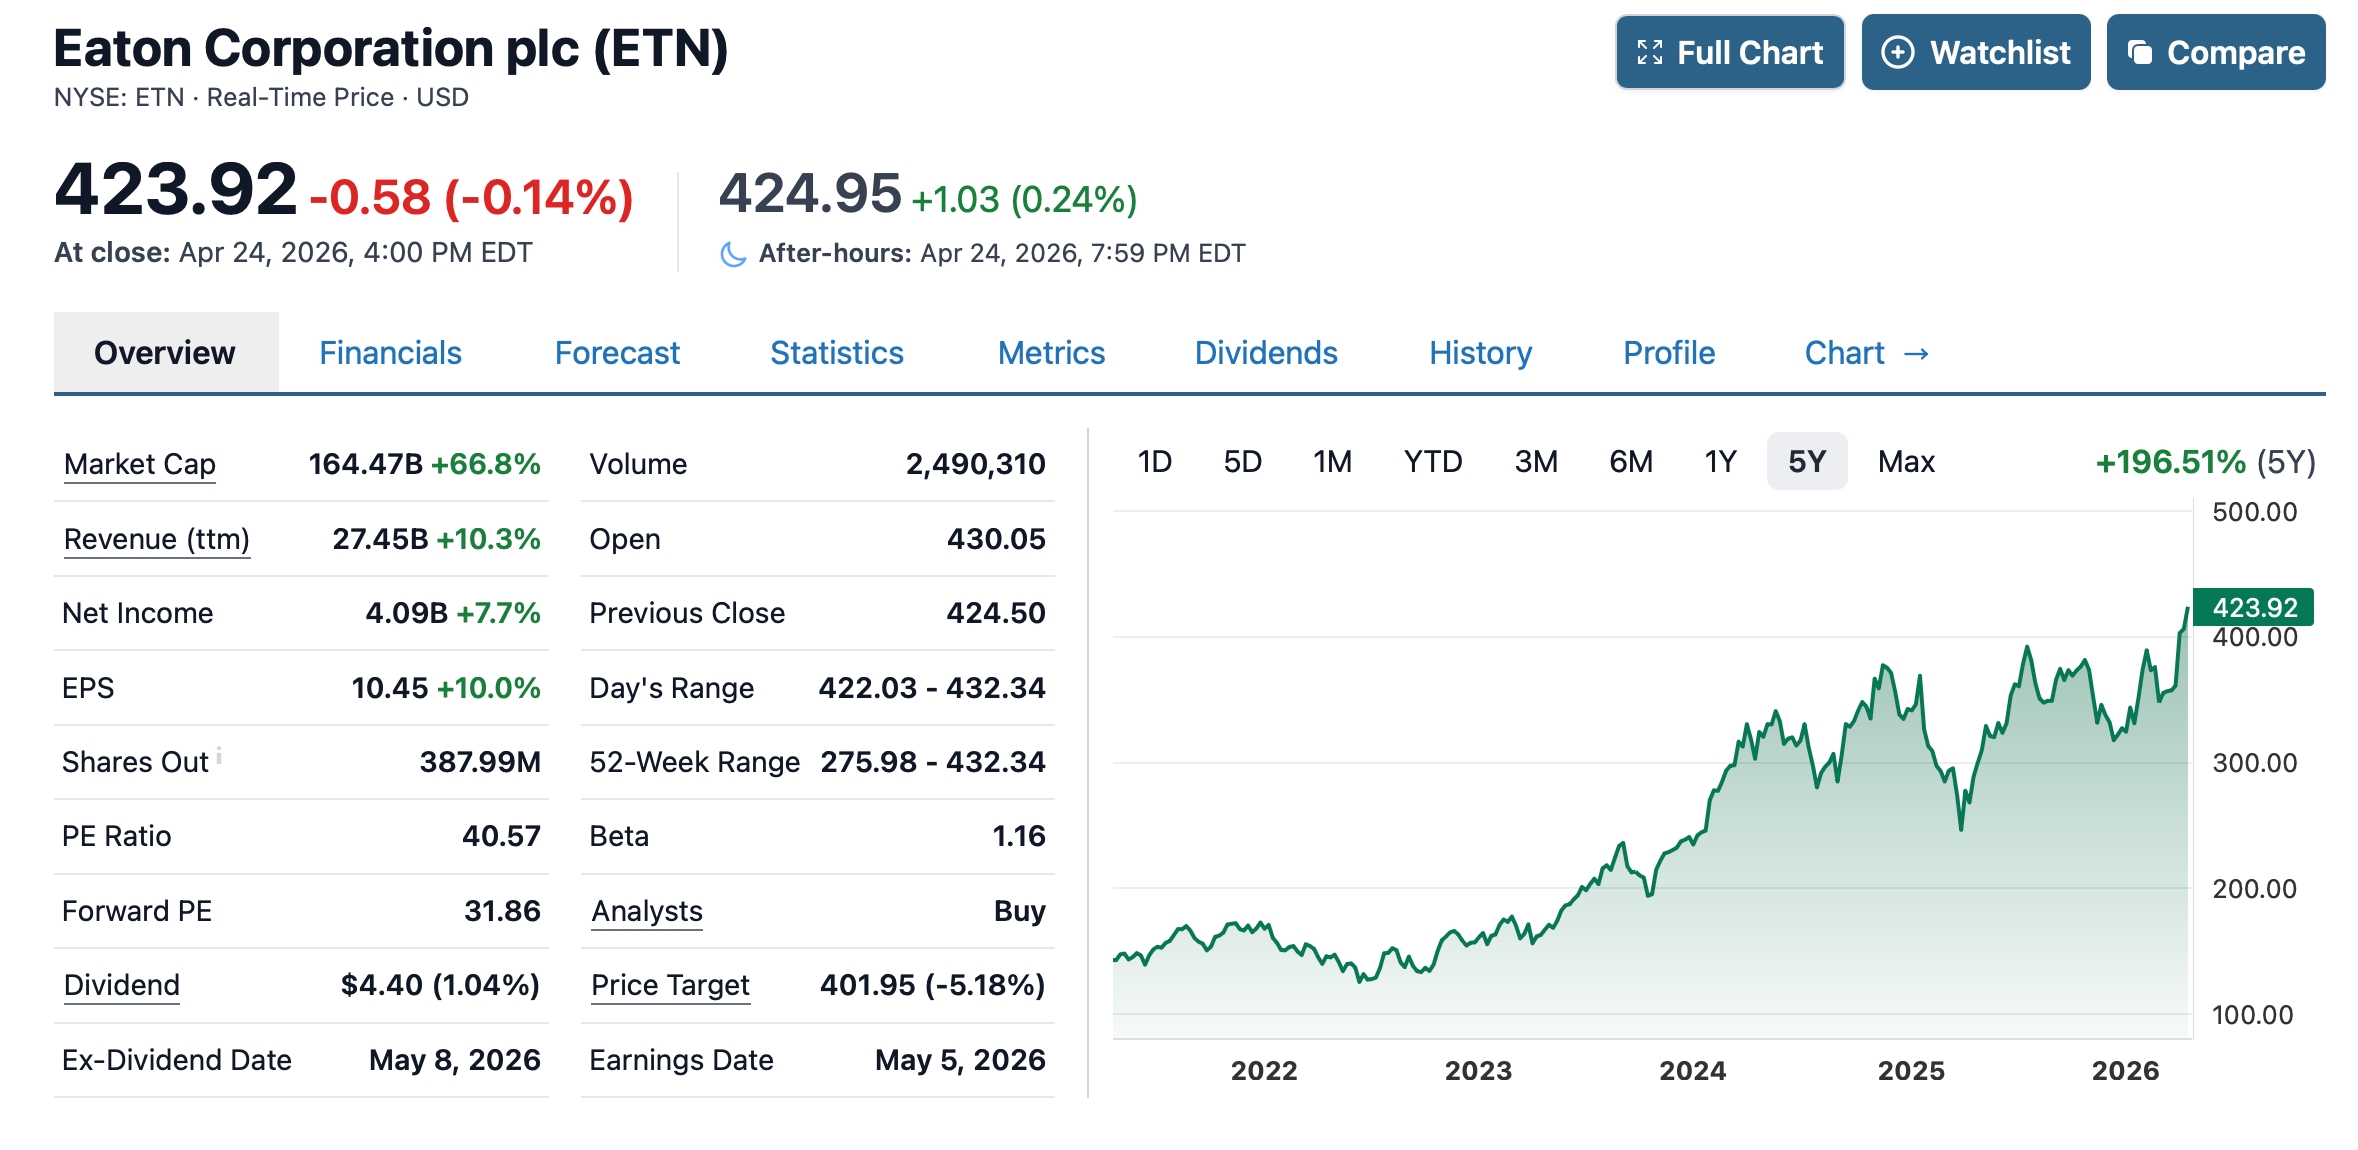This screenshot has width=2358, height=1150.
Task: Select the Max chart range
Action: [x=1905, y=462]
